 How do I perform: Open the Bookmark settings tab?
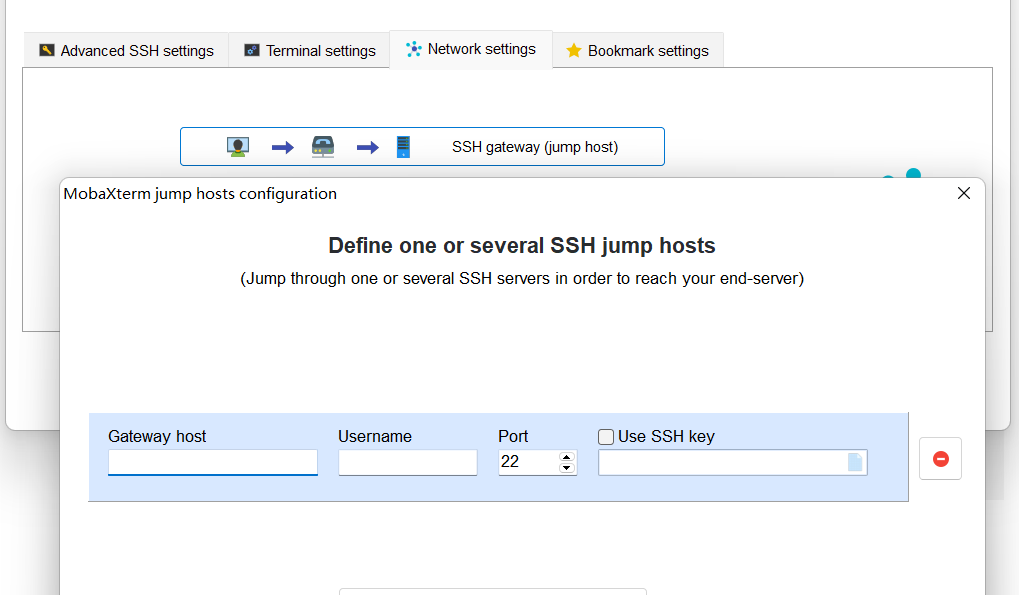click(638, 51)
